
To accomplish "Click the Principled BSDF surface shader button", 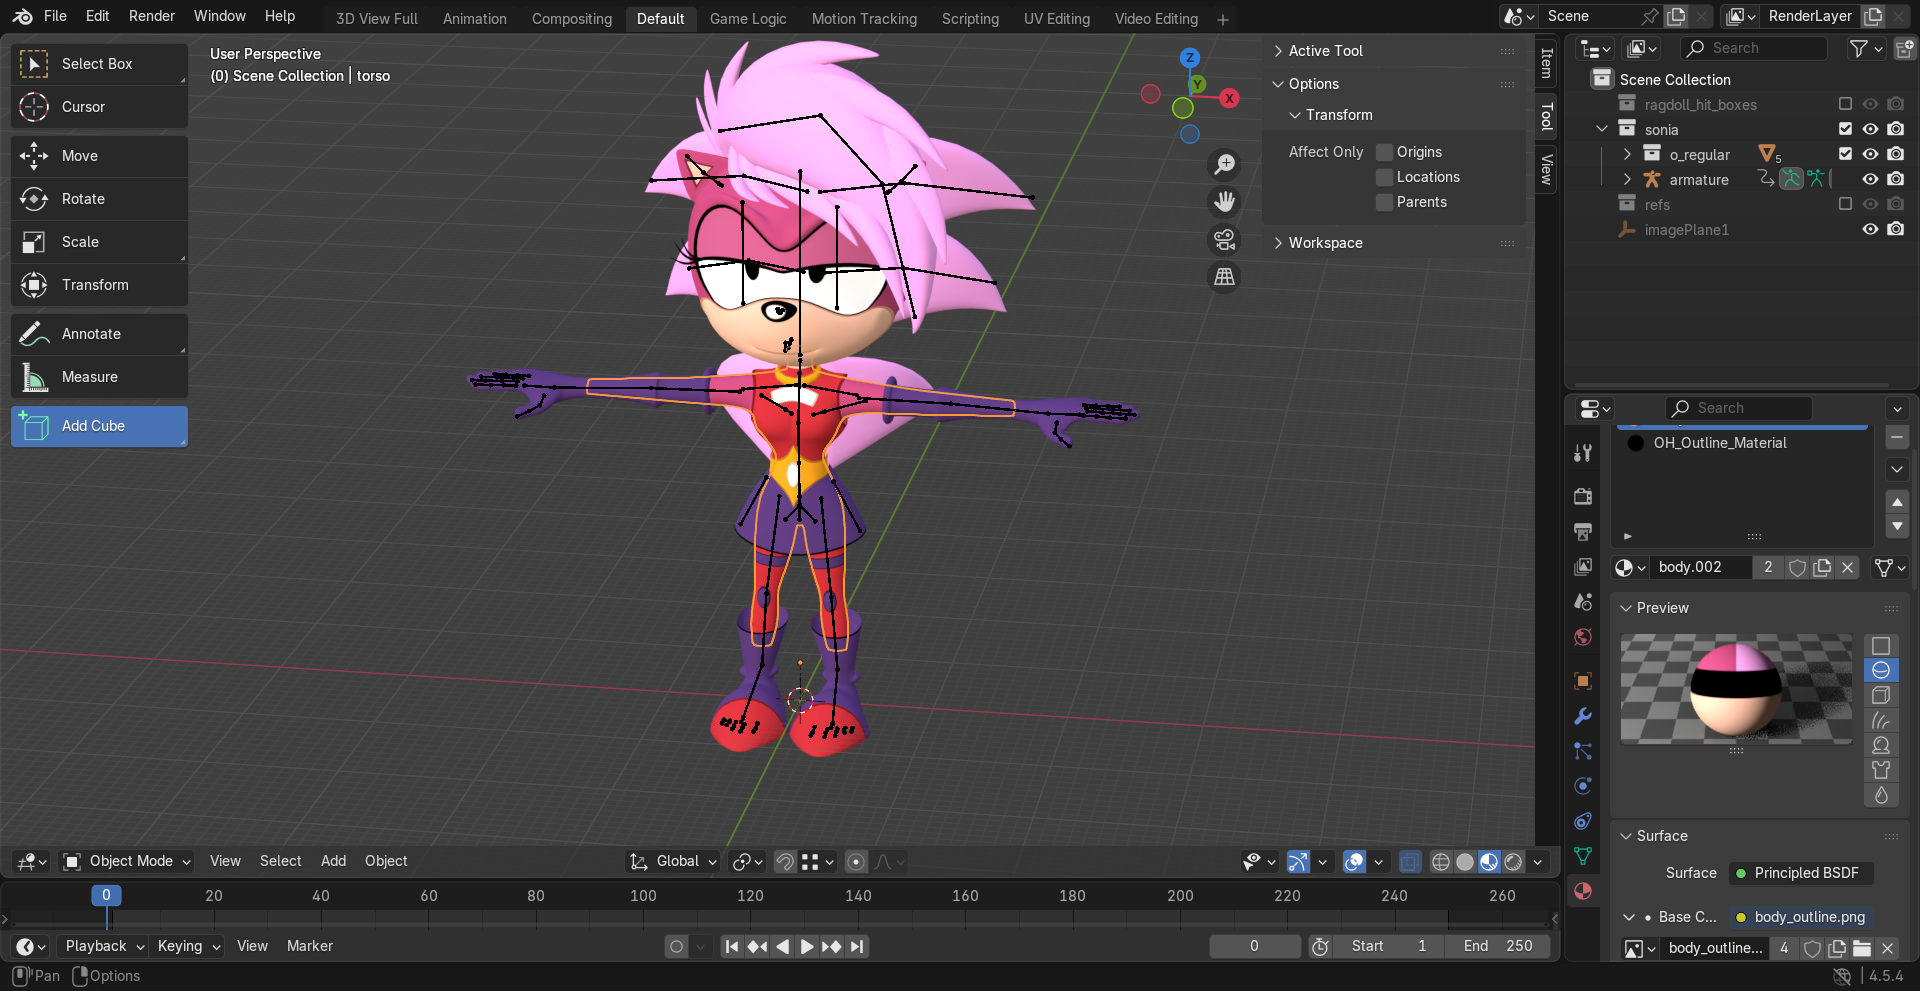I will pos(1800,873).
